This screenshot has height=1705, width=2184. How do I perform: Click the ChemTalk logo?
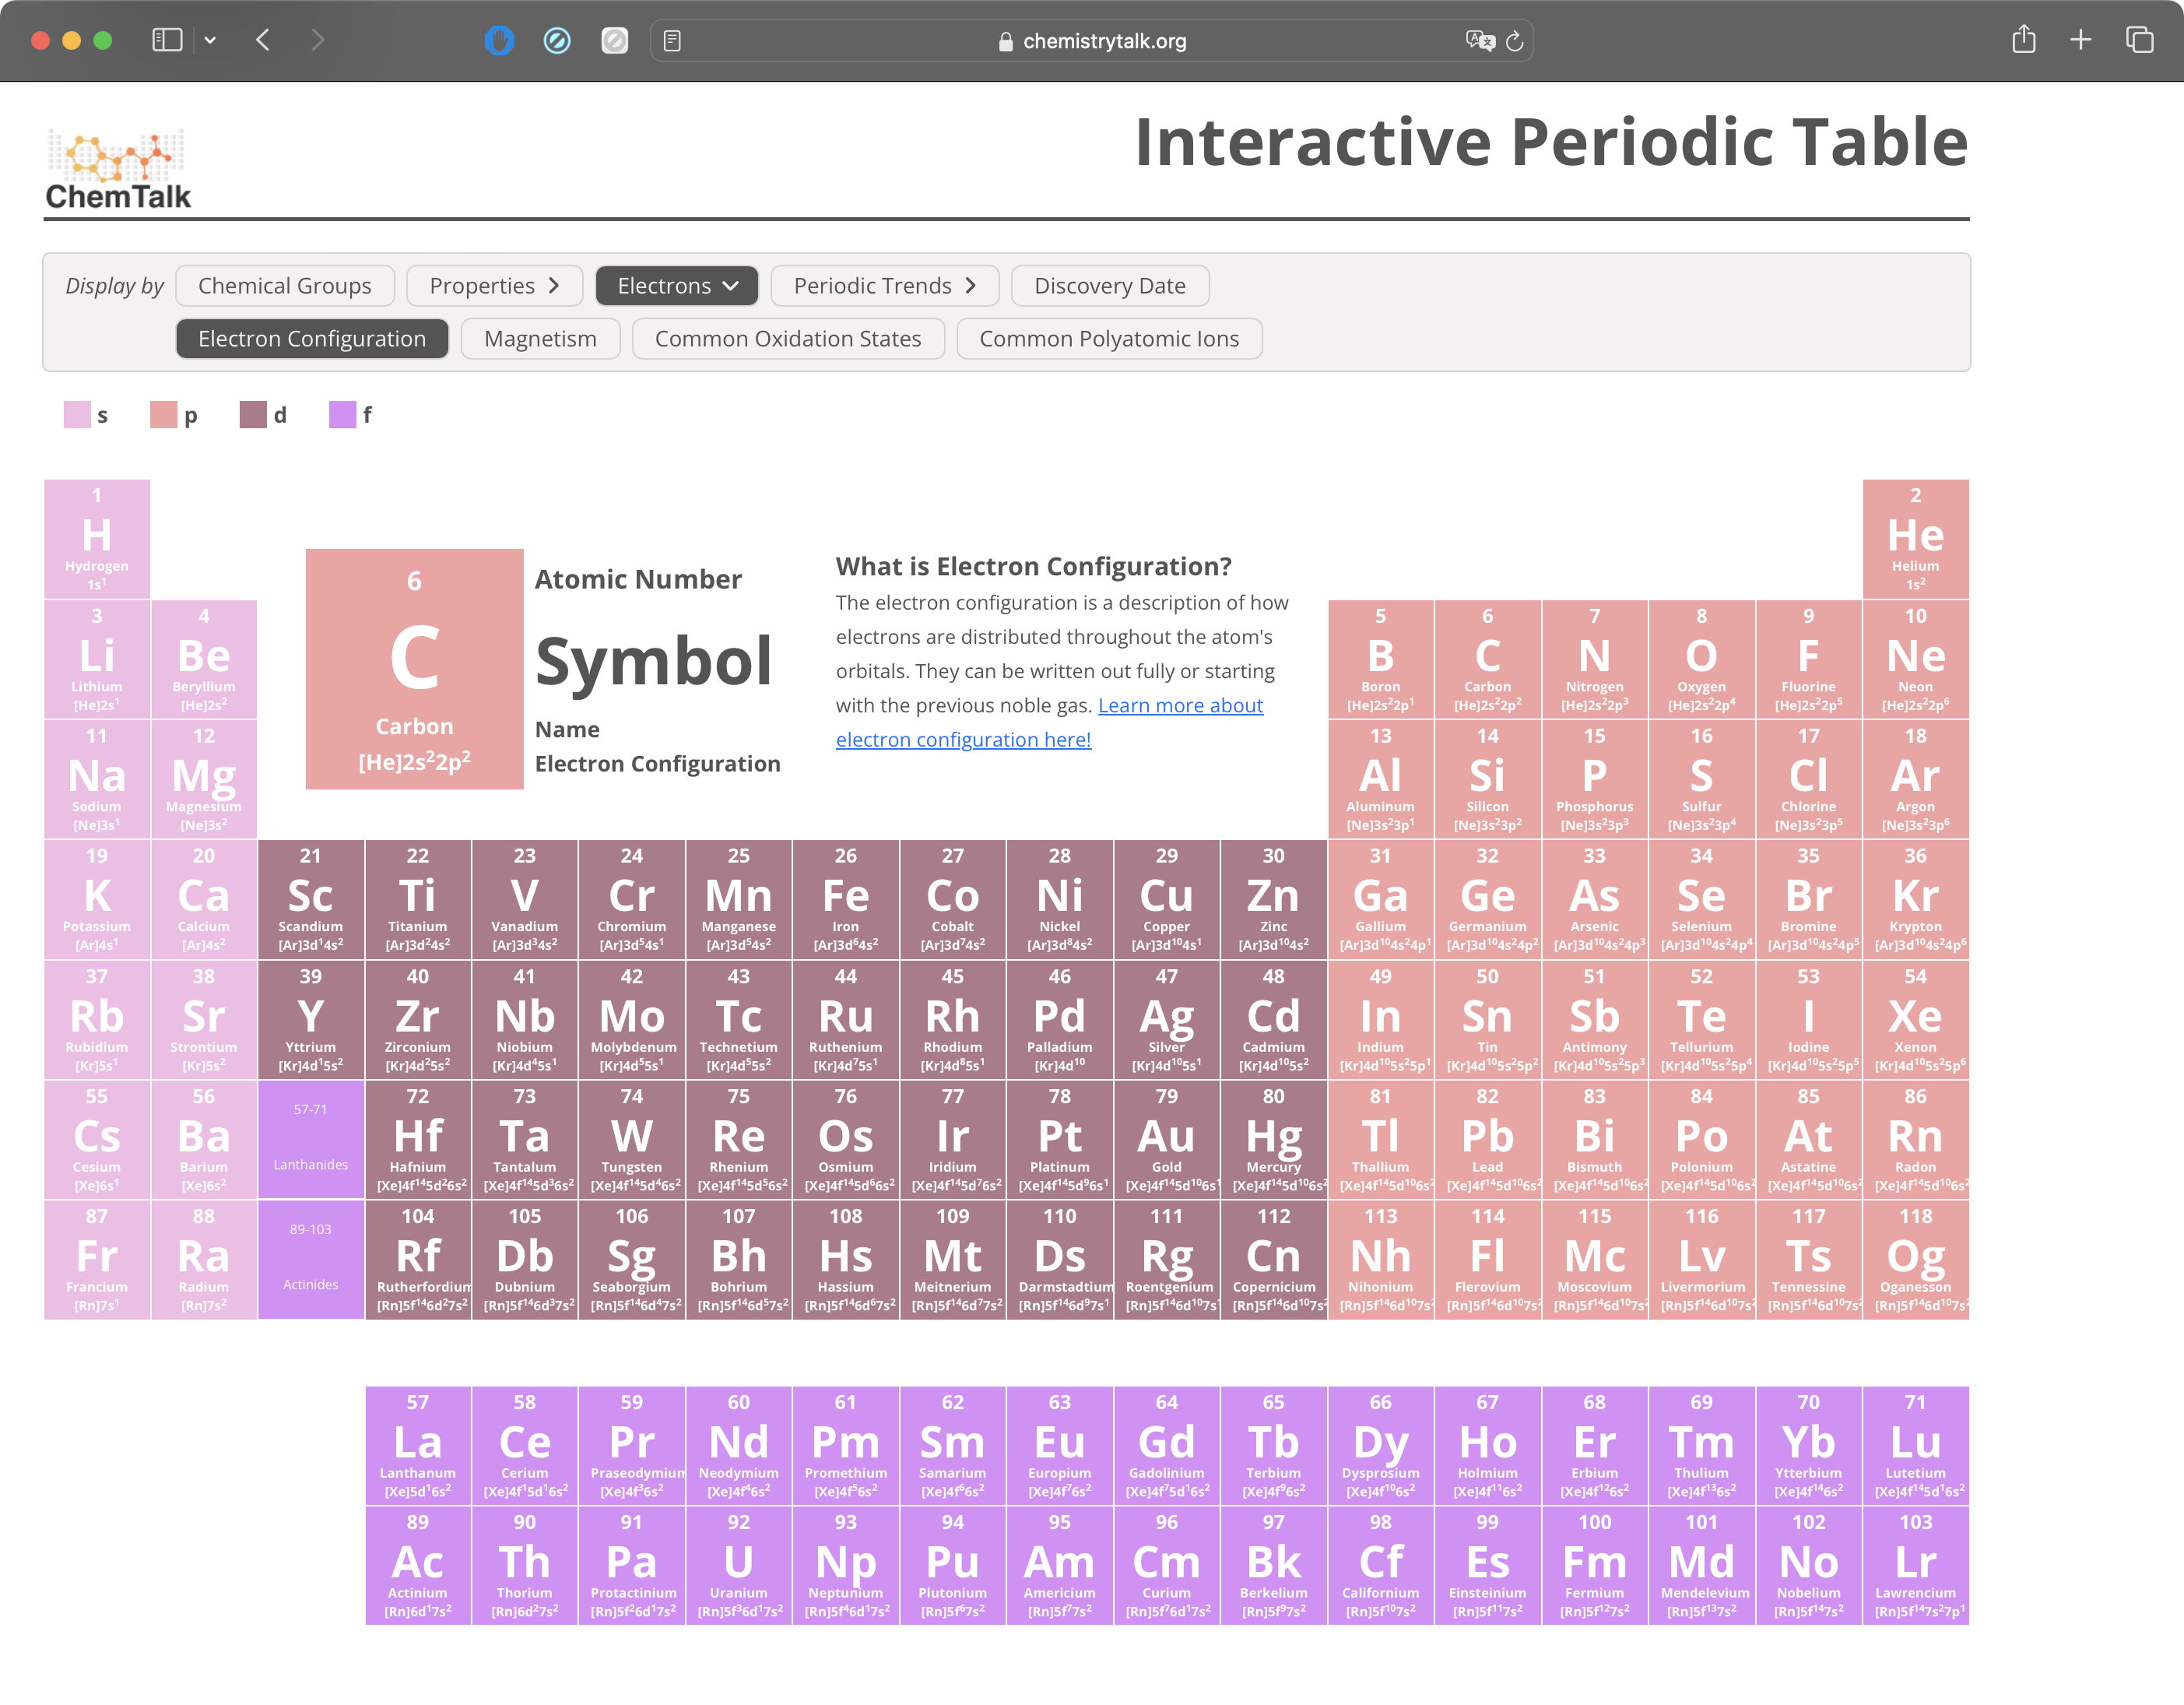click(118, 169)
